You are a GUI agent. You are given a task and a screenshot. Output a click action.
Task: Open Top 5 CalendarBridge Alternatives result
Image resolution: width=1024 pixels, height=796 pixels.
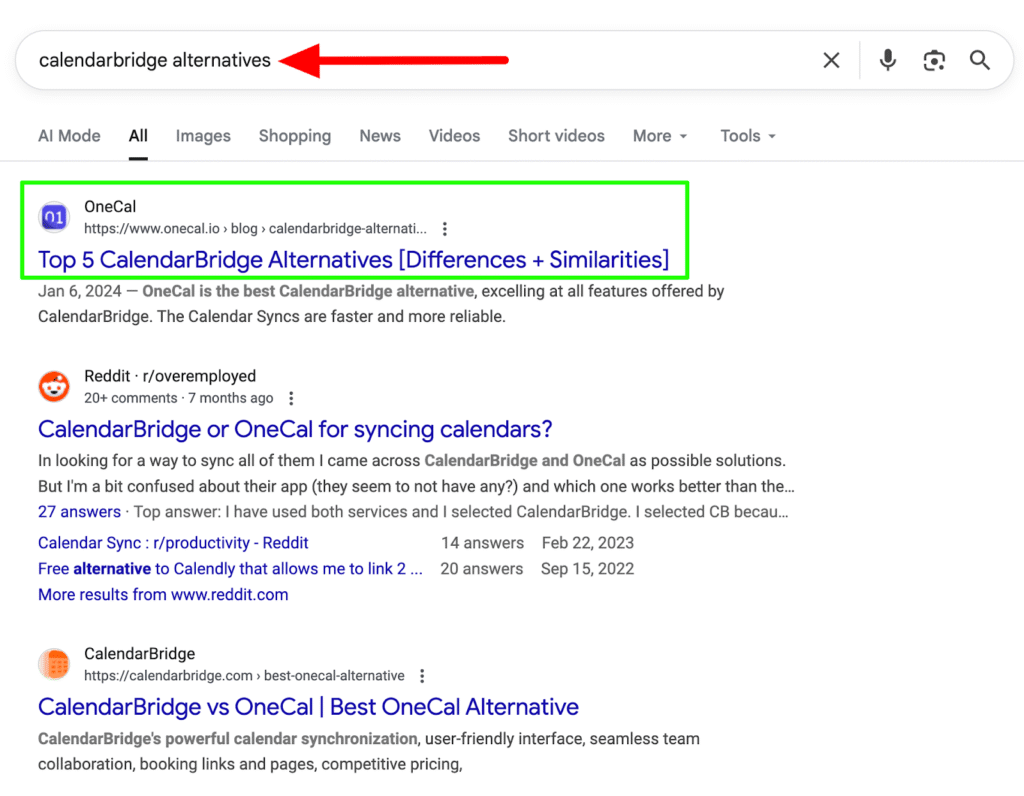(353, 260)
